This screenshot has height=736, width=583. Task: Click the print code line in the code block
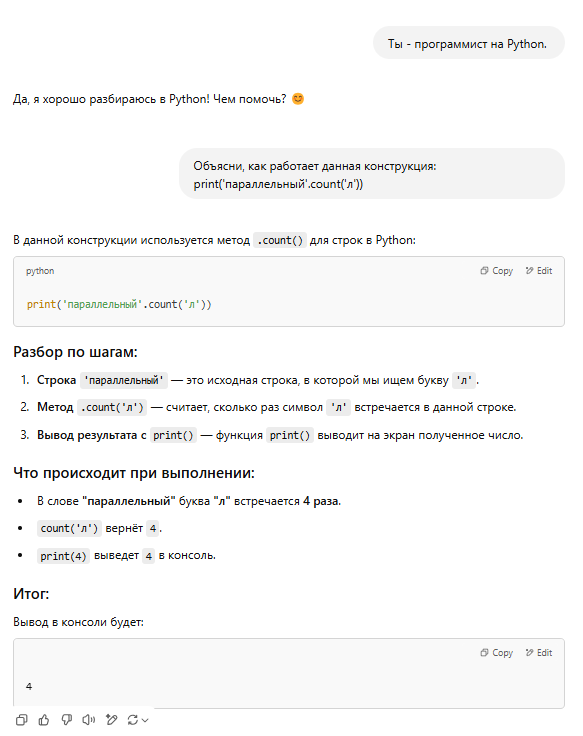click(119, 305)
